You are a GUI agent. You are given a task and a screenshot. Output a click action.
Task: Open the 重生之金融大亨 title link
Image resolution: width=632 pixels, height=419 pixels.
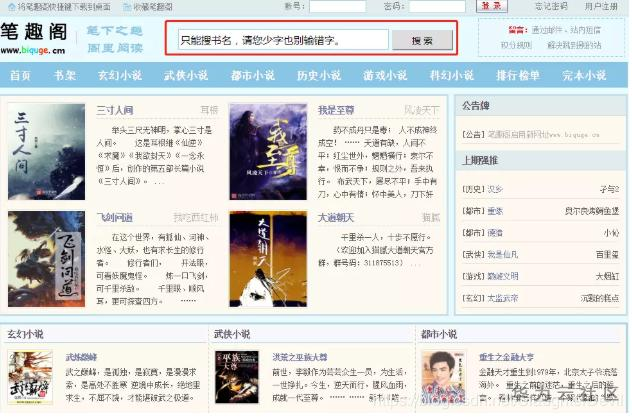click(x=507, y=357)
